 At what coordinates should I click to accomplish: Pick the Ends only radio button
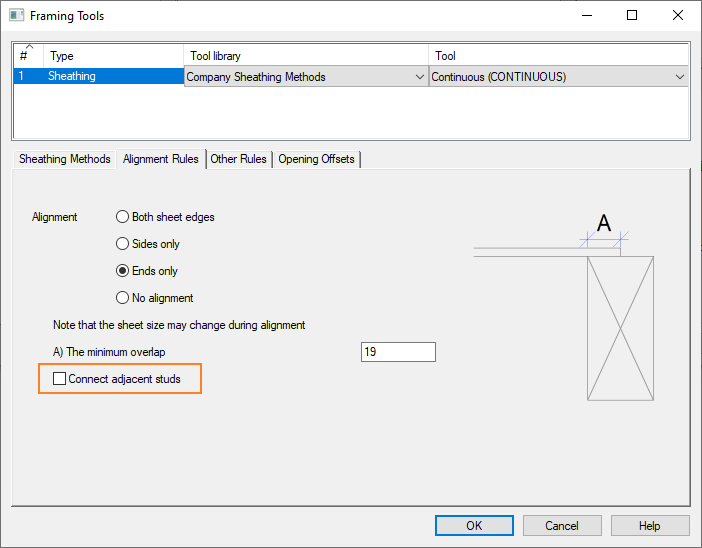coord(123,271)
